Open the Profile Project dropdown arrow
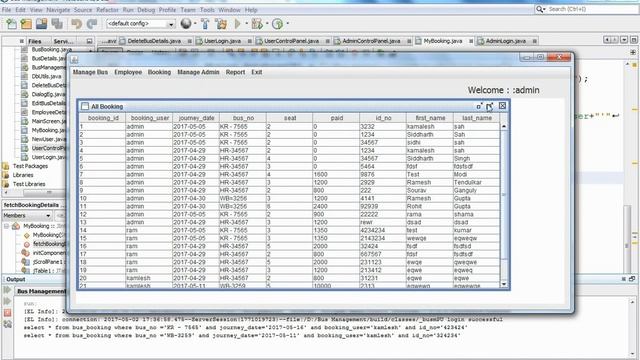This screenshot has width=640, height=360. (288, 24)
